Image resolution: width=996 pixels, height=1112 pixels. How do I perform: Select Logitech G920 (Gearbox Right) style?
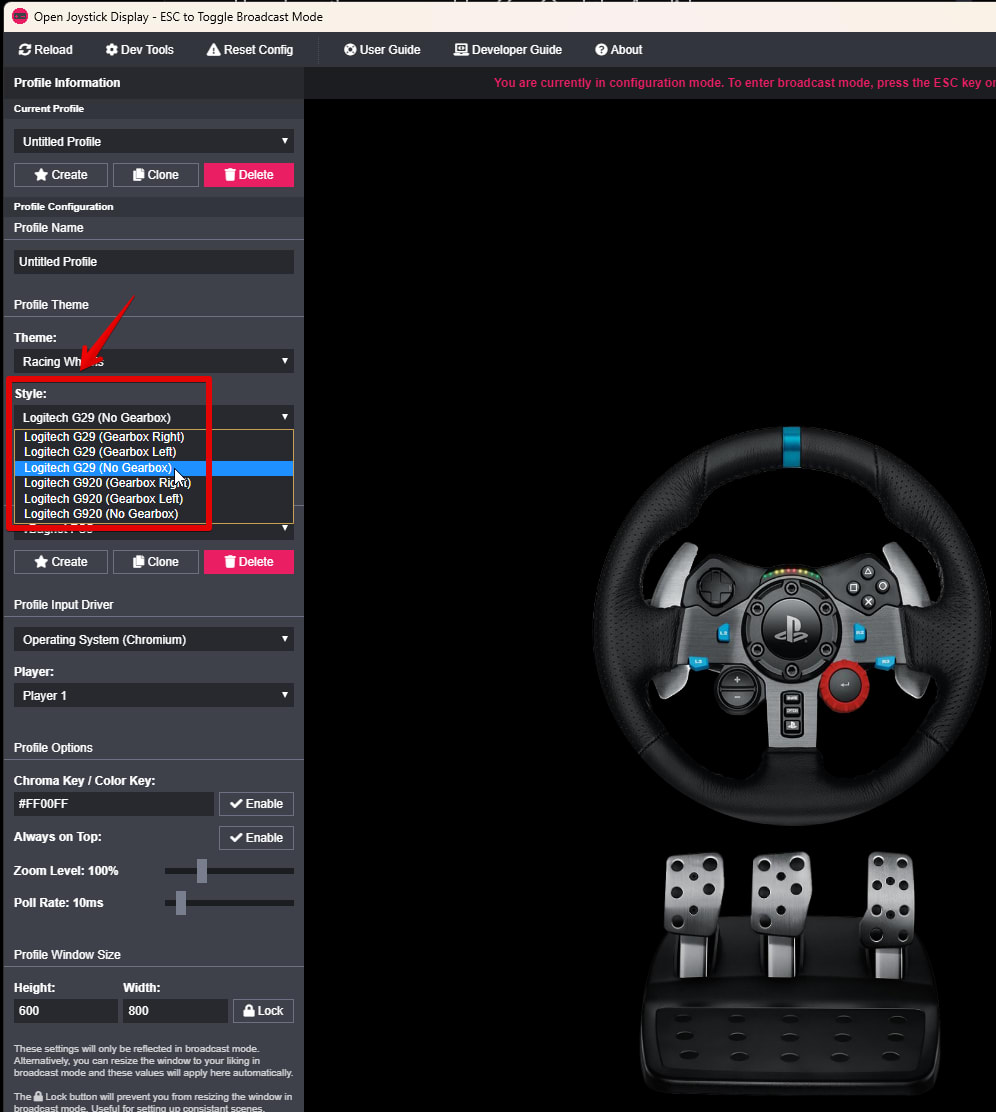click(x=154, y=483)
